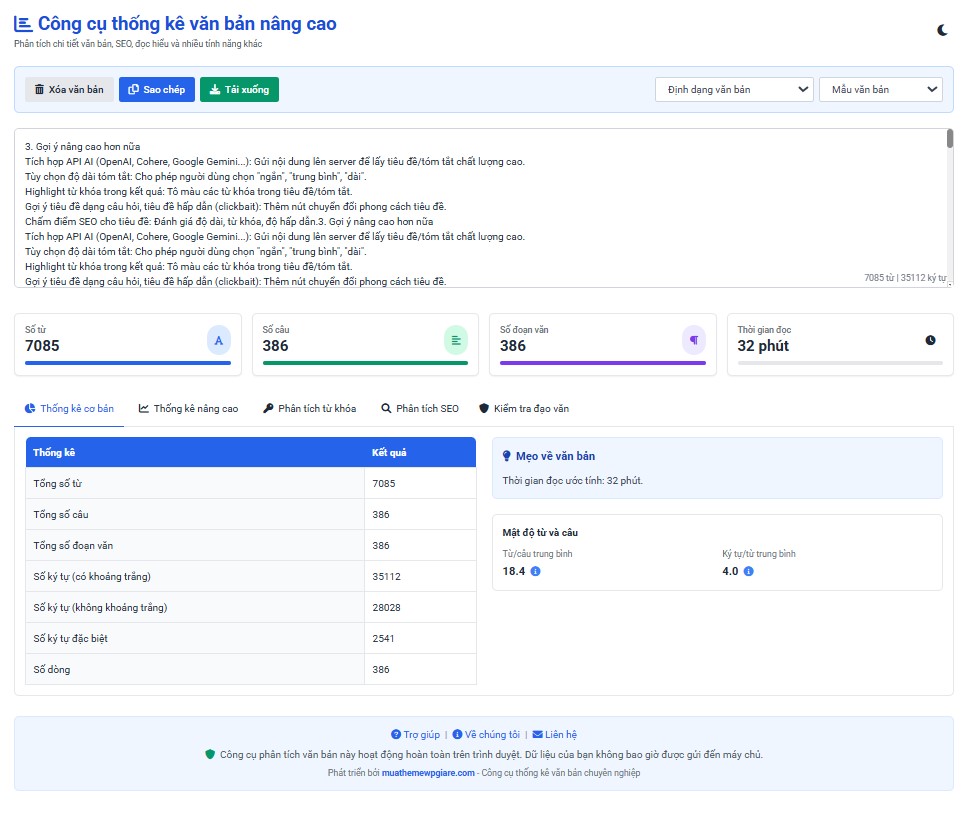Open Mẫu văn bản dropdown

(880, 90)
